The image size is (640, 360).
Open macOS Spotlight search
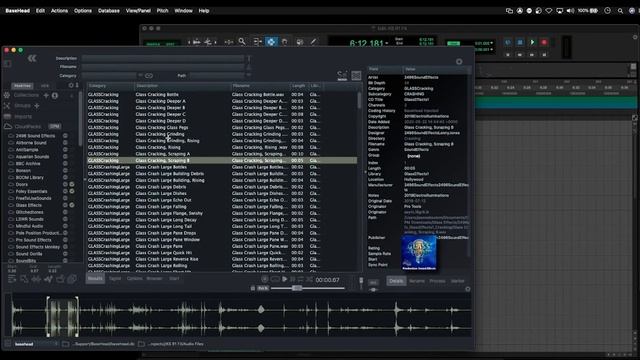(x=620, y=11)
